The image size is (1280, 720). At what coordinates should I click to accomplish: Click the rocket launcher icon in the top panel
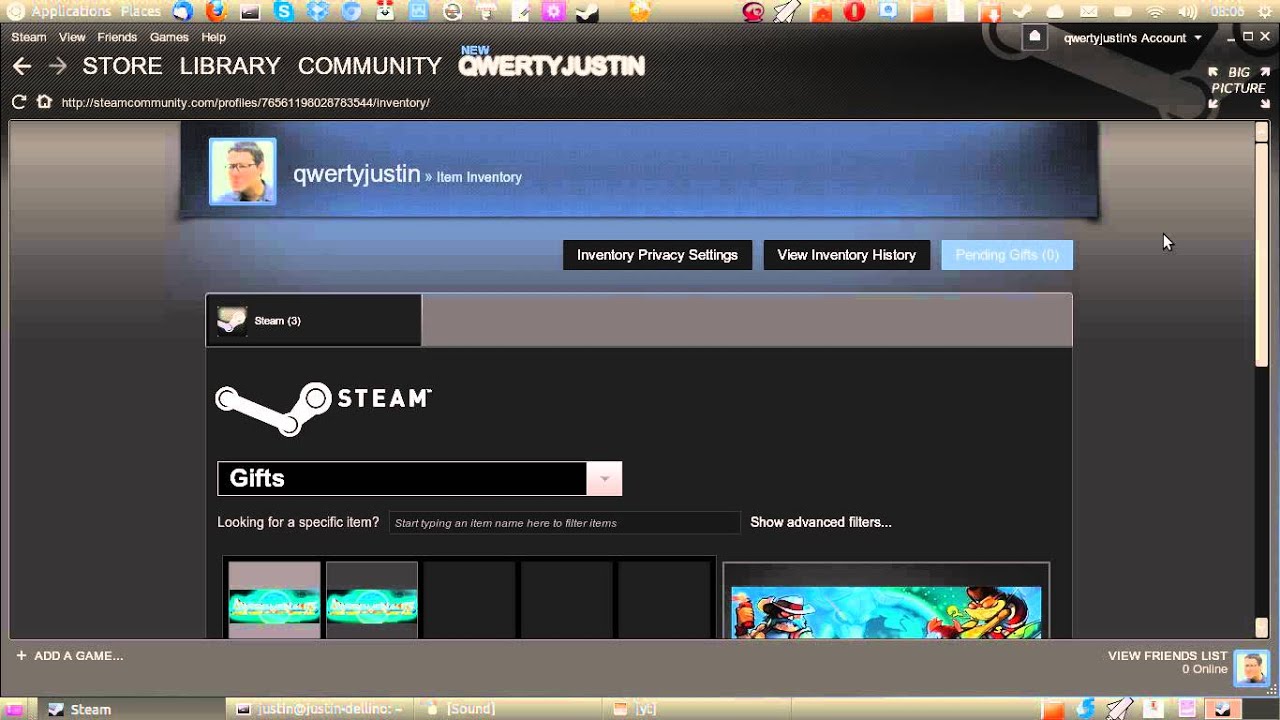click(787, 12)
